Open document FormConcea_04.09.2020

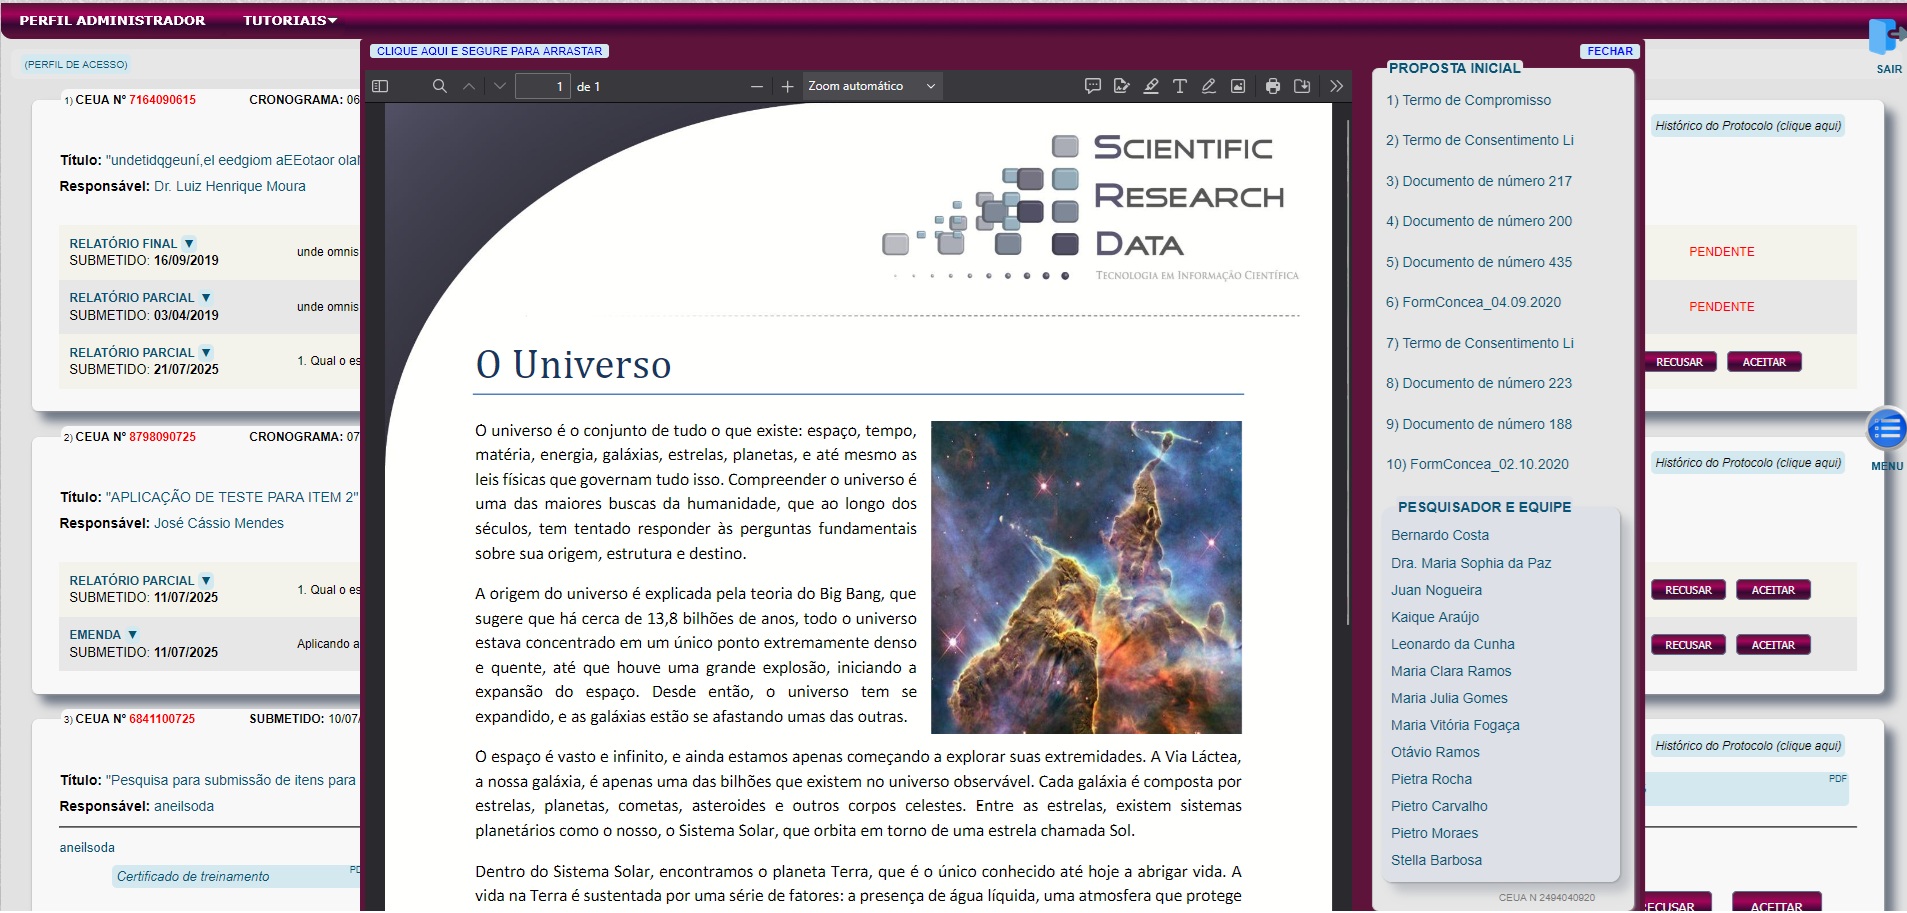coord(1473,302)
